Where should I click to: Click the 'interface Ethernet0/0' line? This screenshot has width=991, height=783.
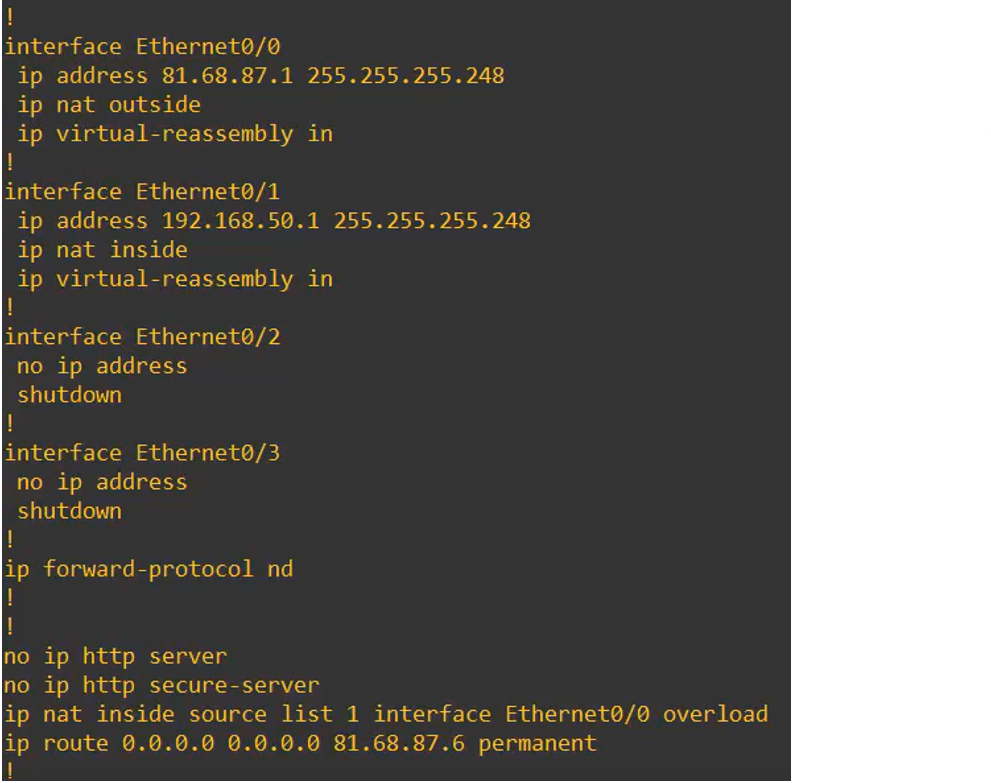pos(143,46)
